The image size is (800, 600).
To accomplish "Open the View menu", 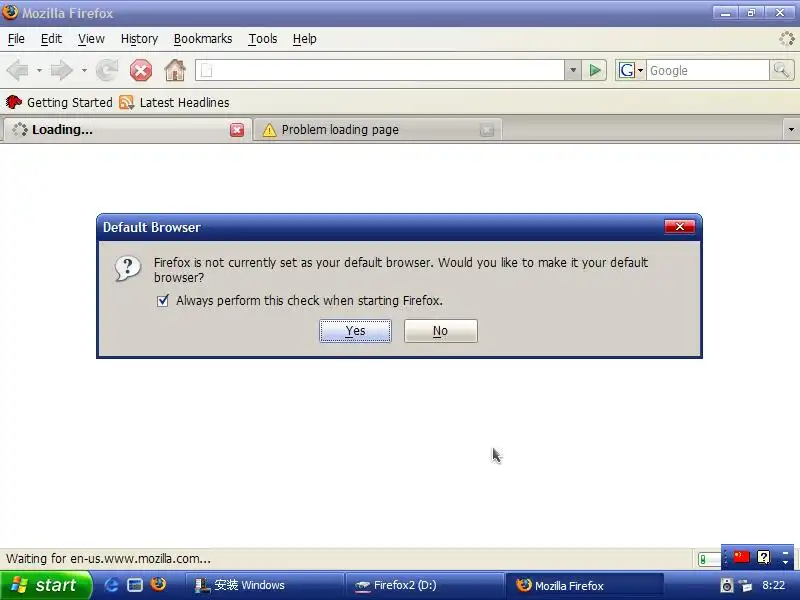I will [91, 39].
